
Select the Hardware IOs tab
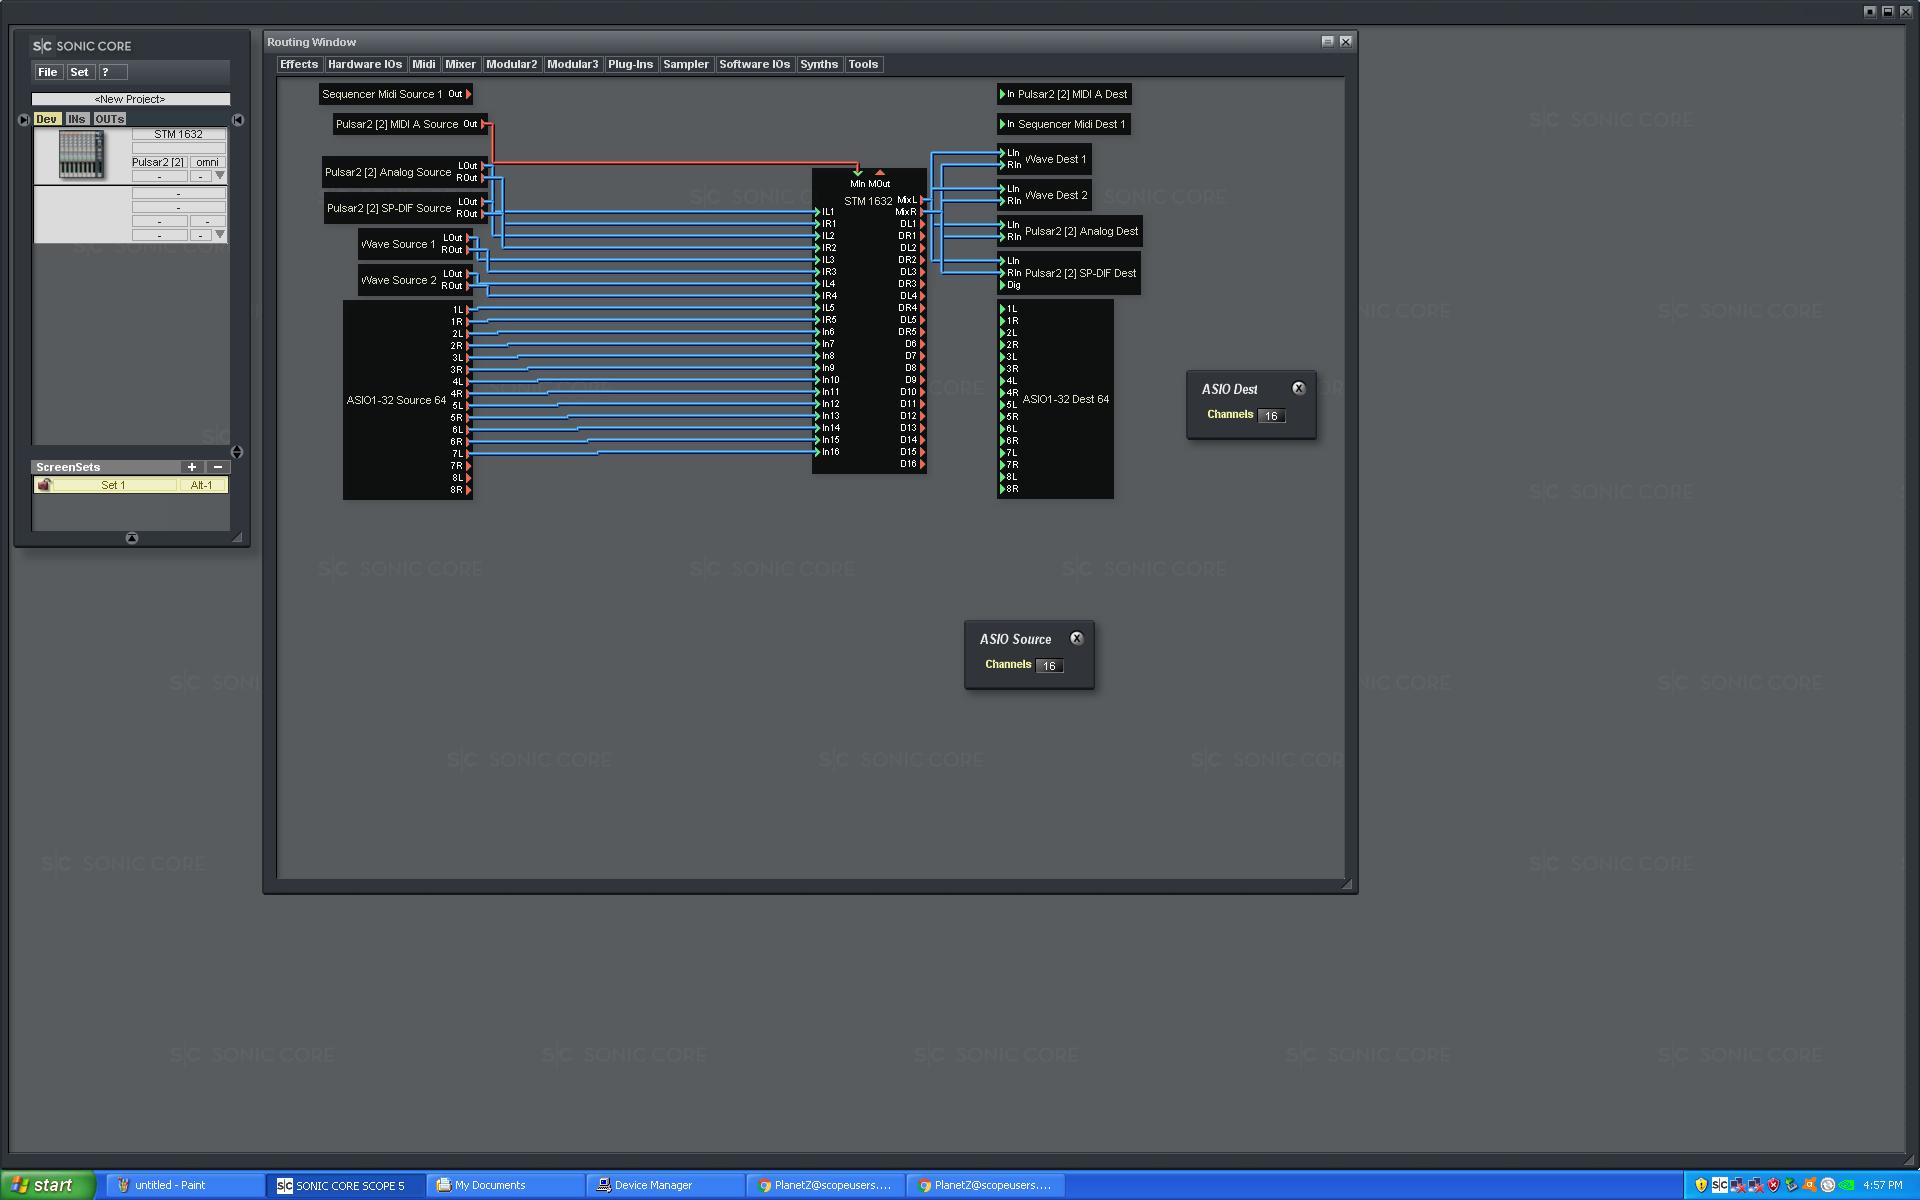[365, 64]
